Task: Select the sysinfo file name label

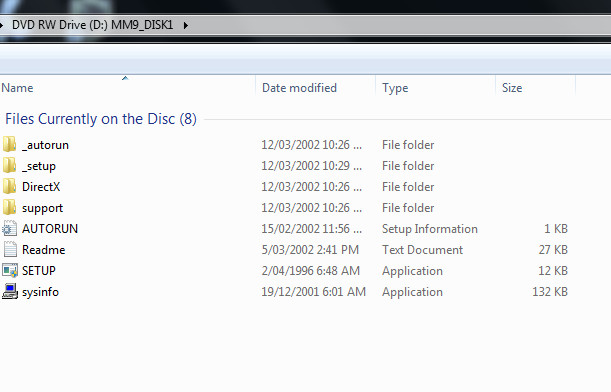Action: pos(41,292)
